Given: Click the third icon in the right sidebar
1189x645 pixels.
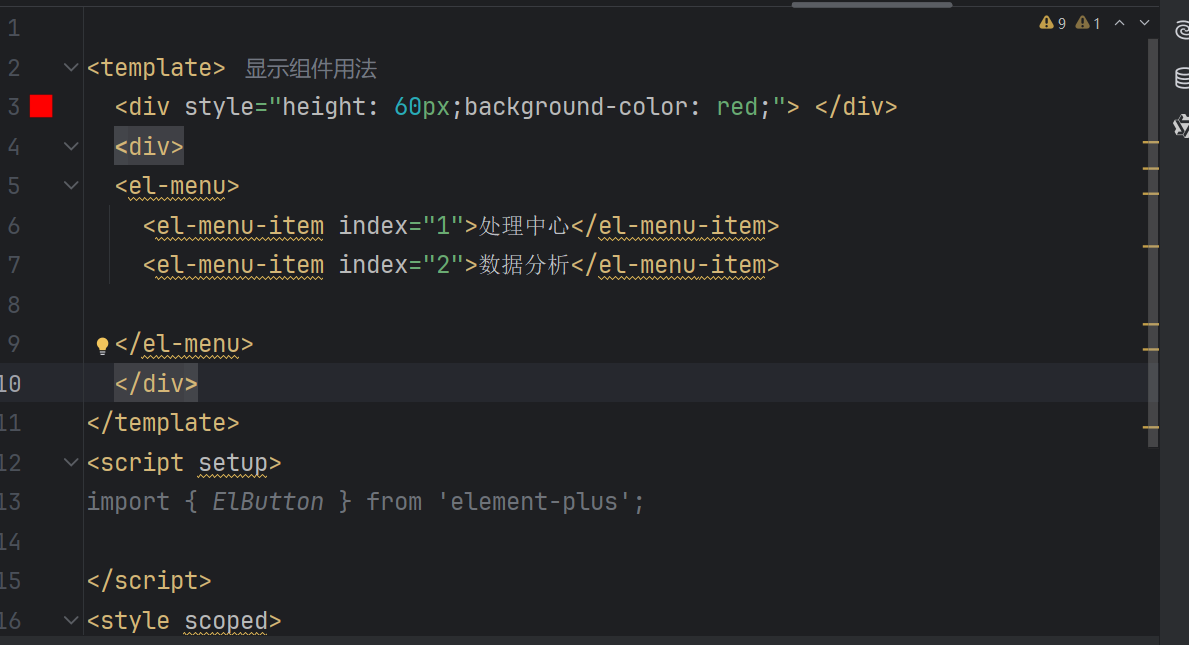Looking at the screenshot, I should coord(1181,126).
